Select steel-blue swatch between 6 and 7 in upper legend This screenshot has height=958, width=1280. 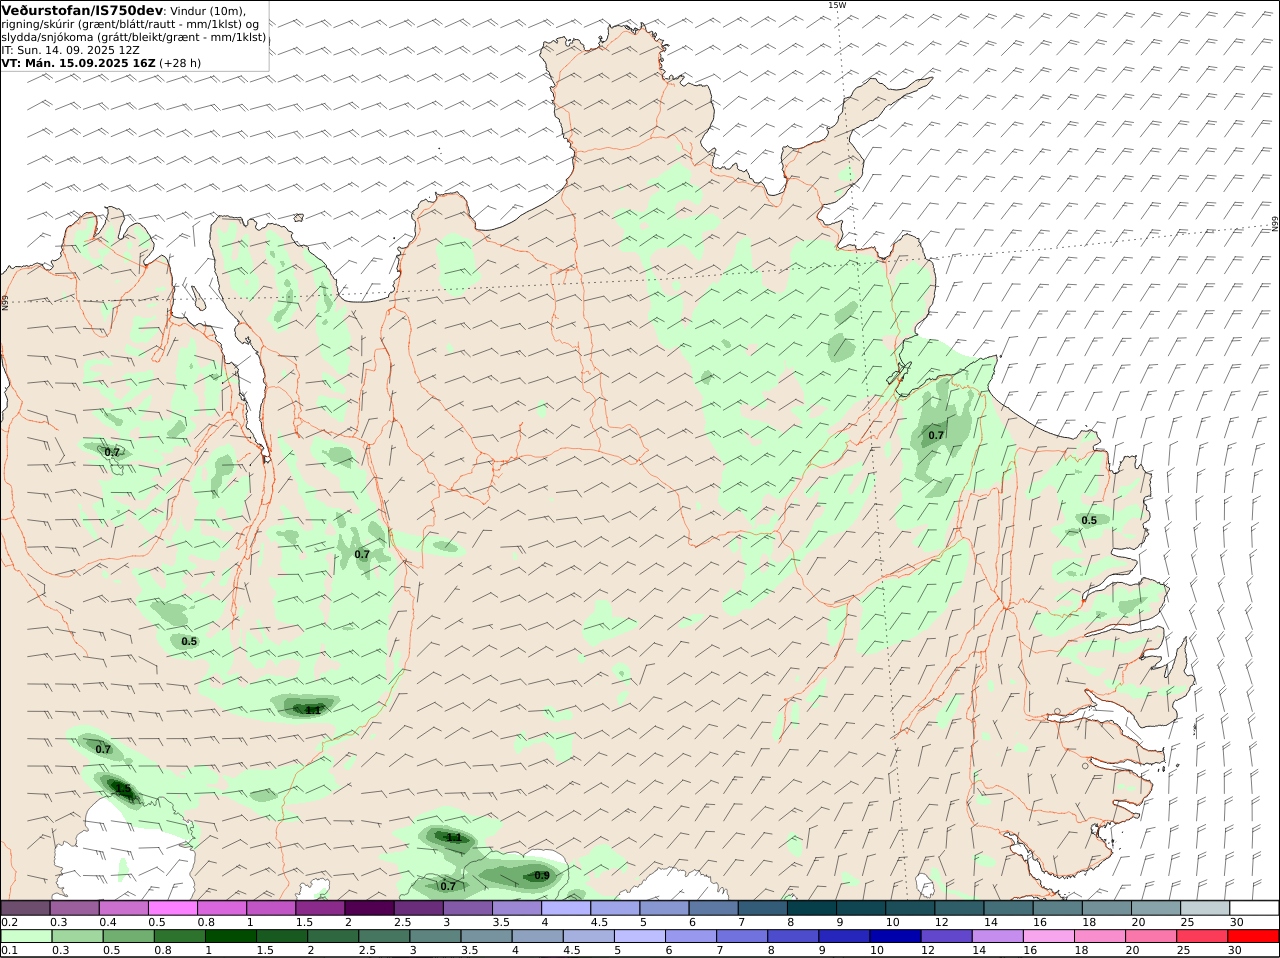coord(714,907)
